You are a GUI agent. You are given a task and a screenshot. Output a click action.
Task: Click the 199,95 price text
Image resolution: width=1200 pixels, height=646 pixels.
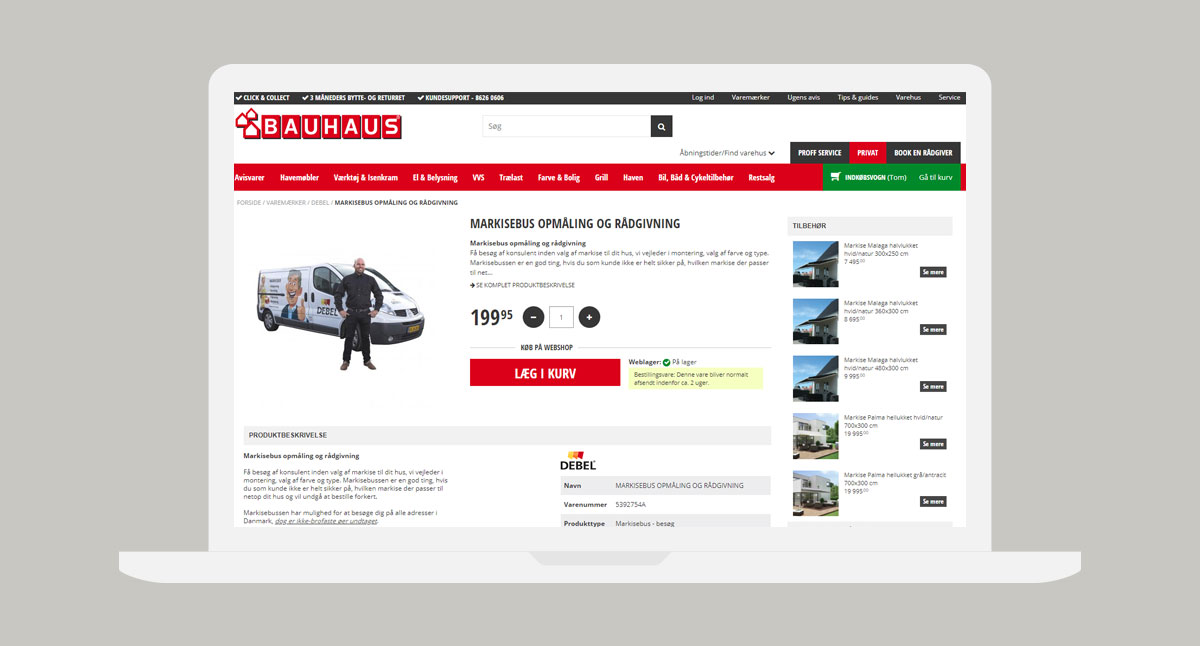[492, 317]
